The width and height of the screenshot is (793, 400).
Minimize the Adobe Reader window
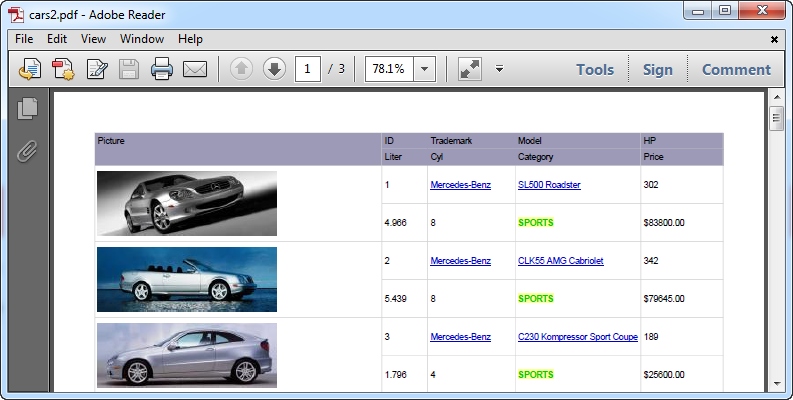pos(698,11)
